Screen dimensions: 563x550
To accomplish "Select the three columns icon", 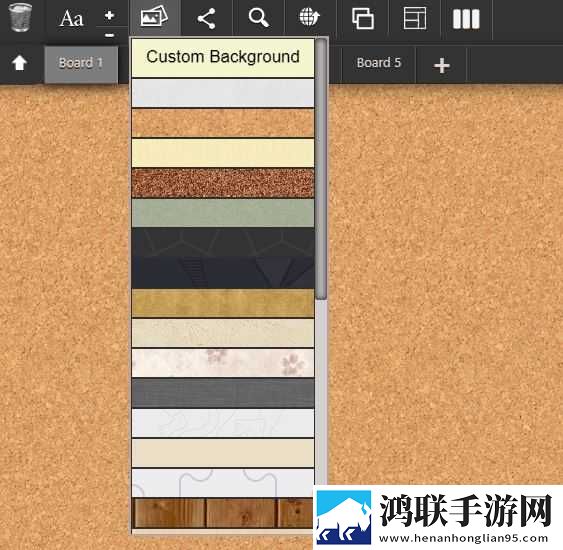I will pyautogui.click(x=466, y=18).
